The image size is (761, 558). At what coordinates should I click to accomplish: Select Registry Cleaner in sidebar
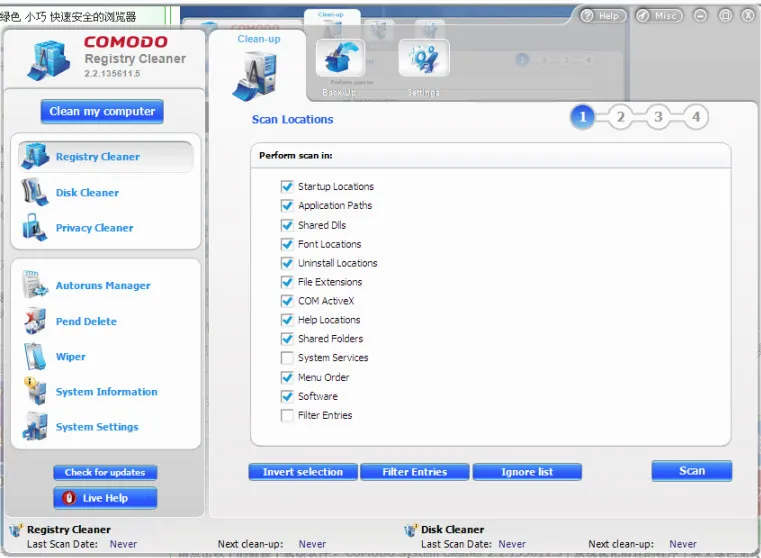coord(106,156)
